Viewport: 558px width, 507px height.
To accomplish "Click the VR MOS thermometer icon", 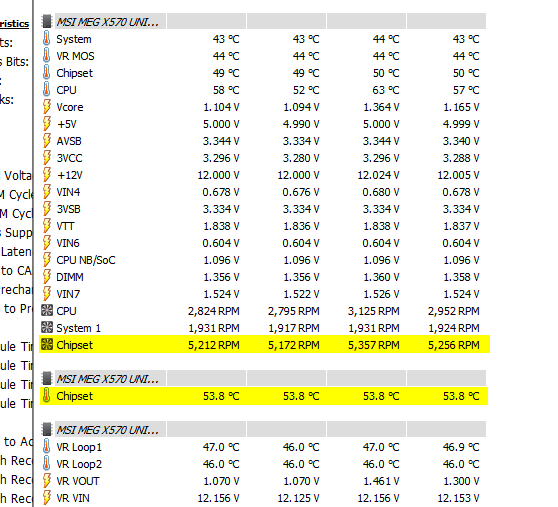I will point(47,56).
